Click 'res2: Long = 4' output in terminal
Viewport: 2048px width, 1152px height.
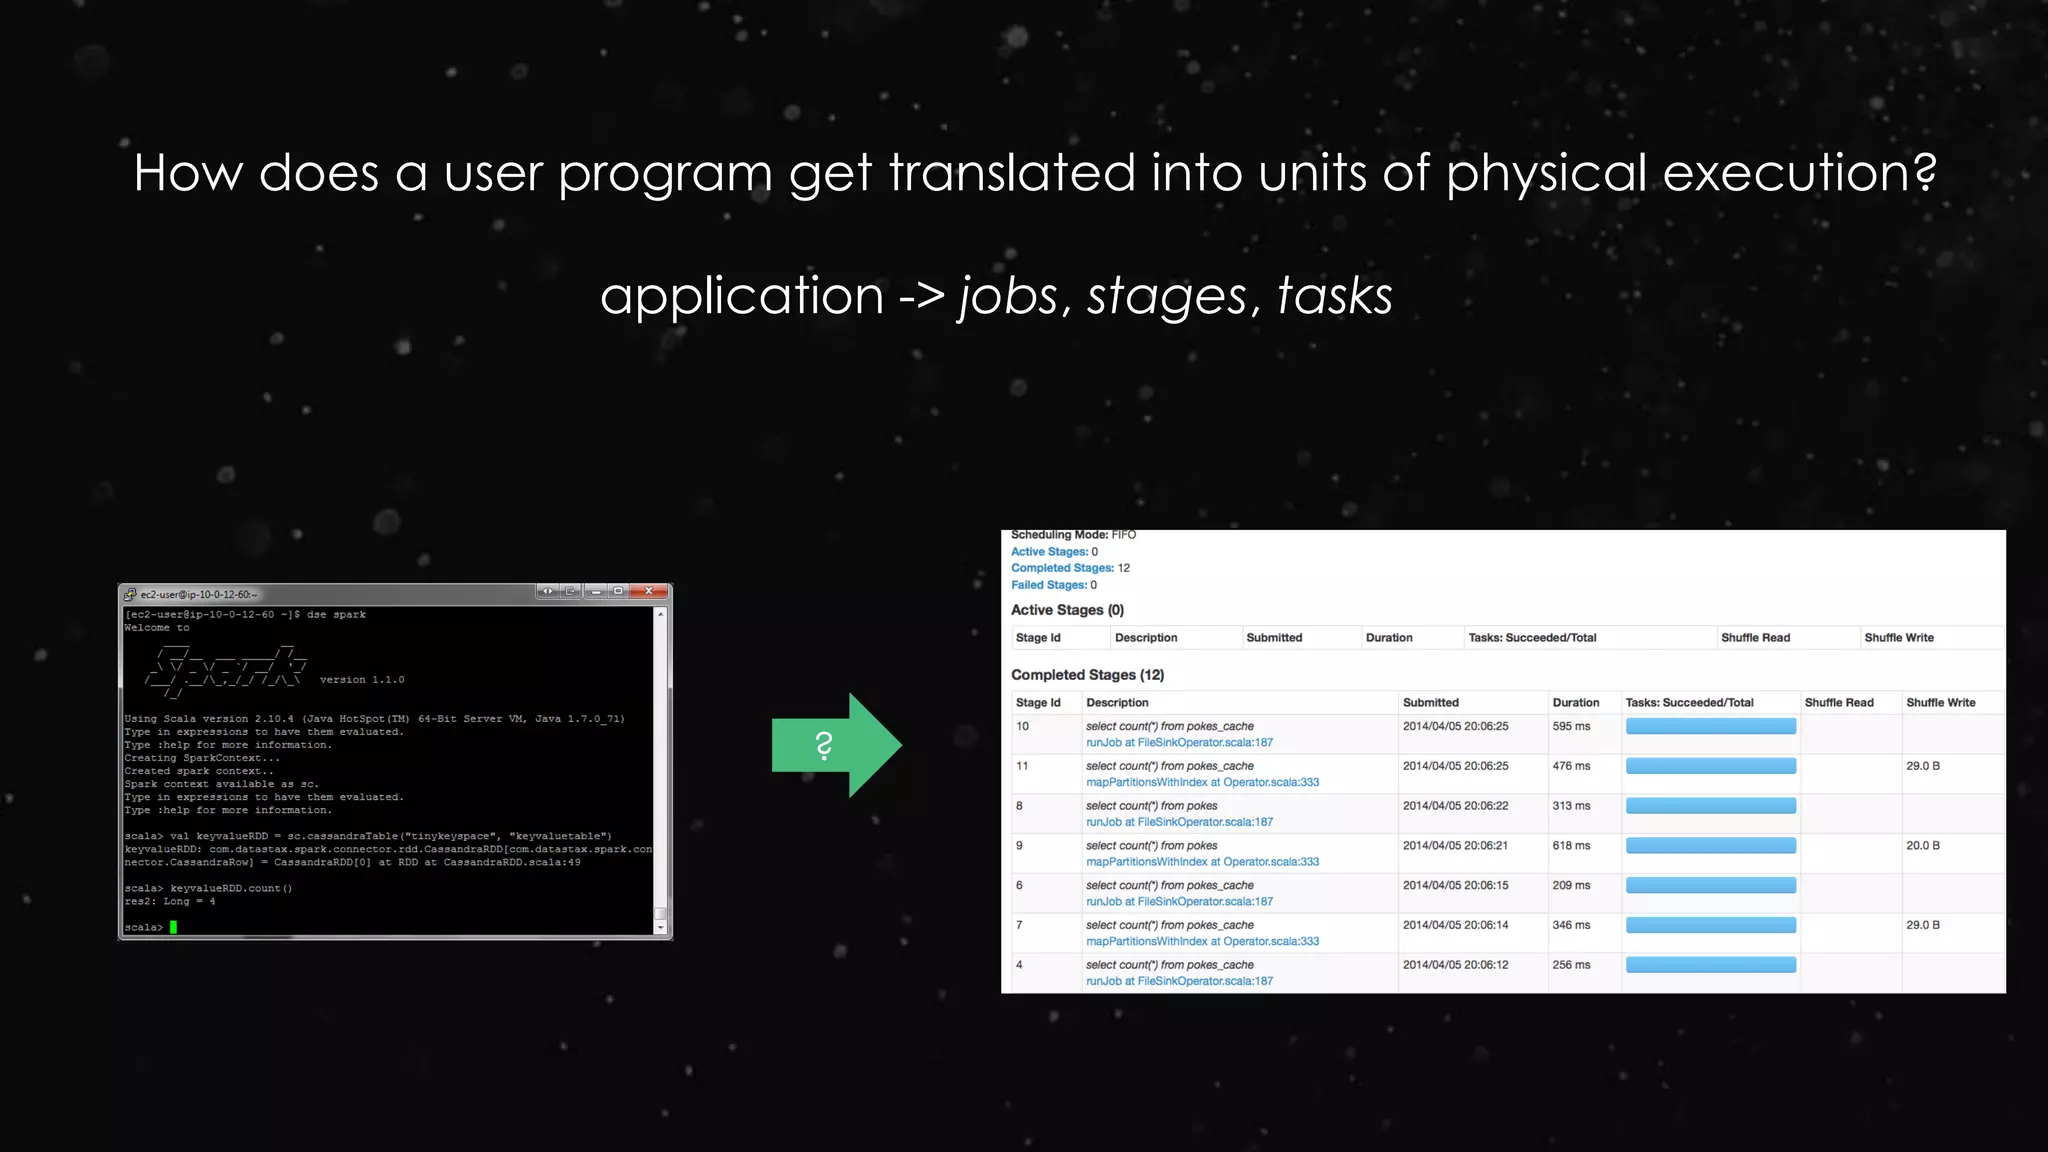pyautogui.click(x=170, y=901)
